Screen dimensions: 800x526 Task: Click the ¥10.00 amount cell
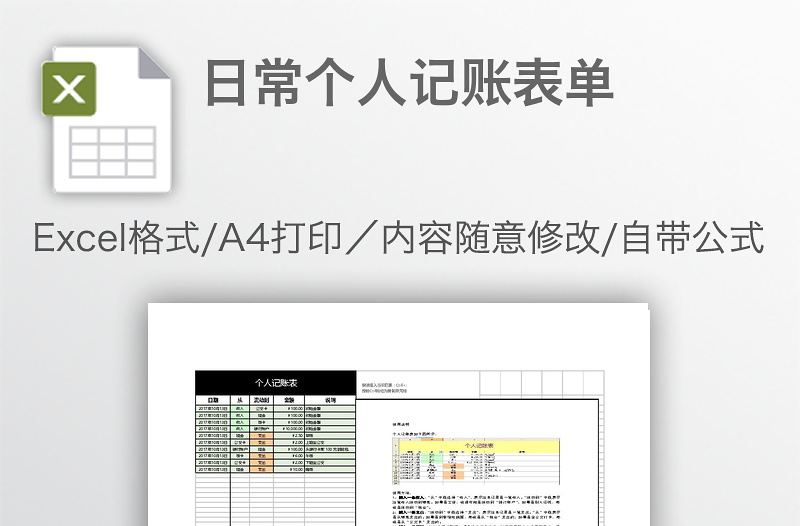coord(289,469)
